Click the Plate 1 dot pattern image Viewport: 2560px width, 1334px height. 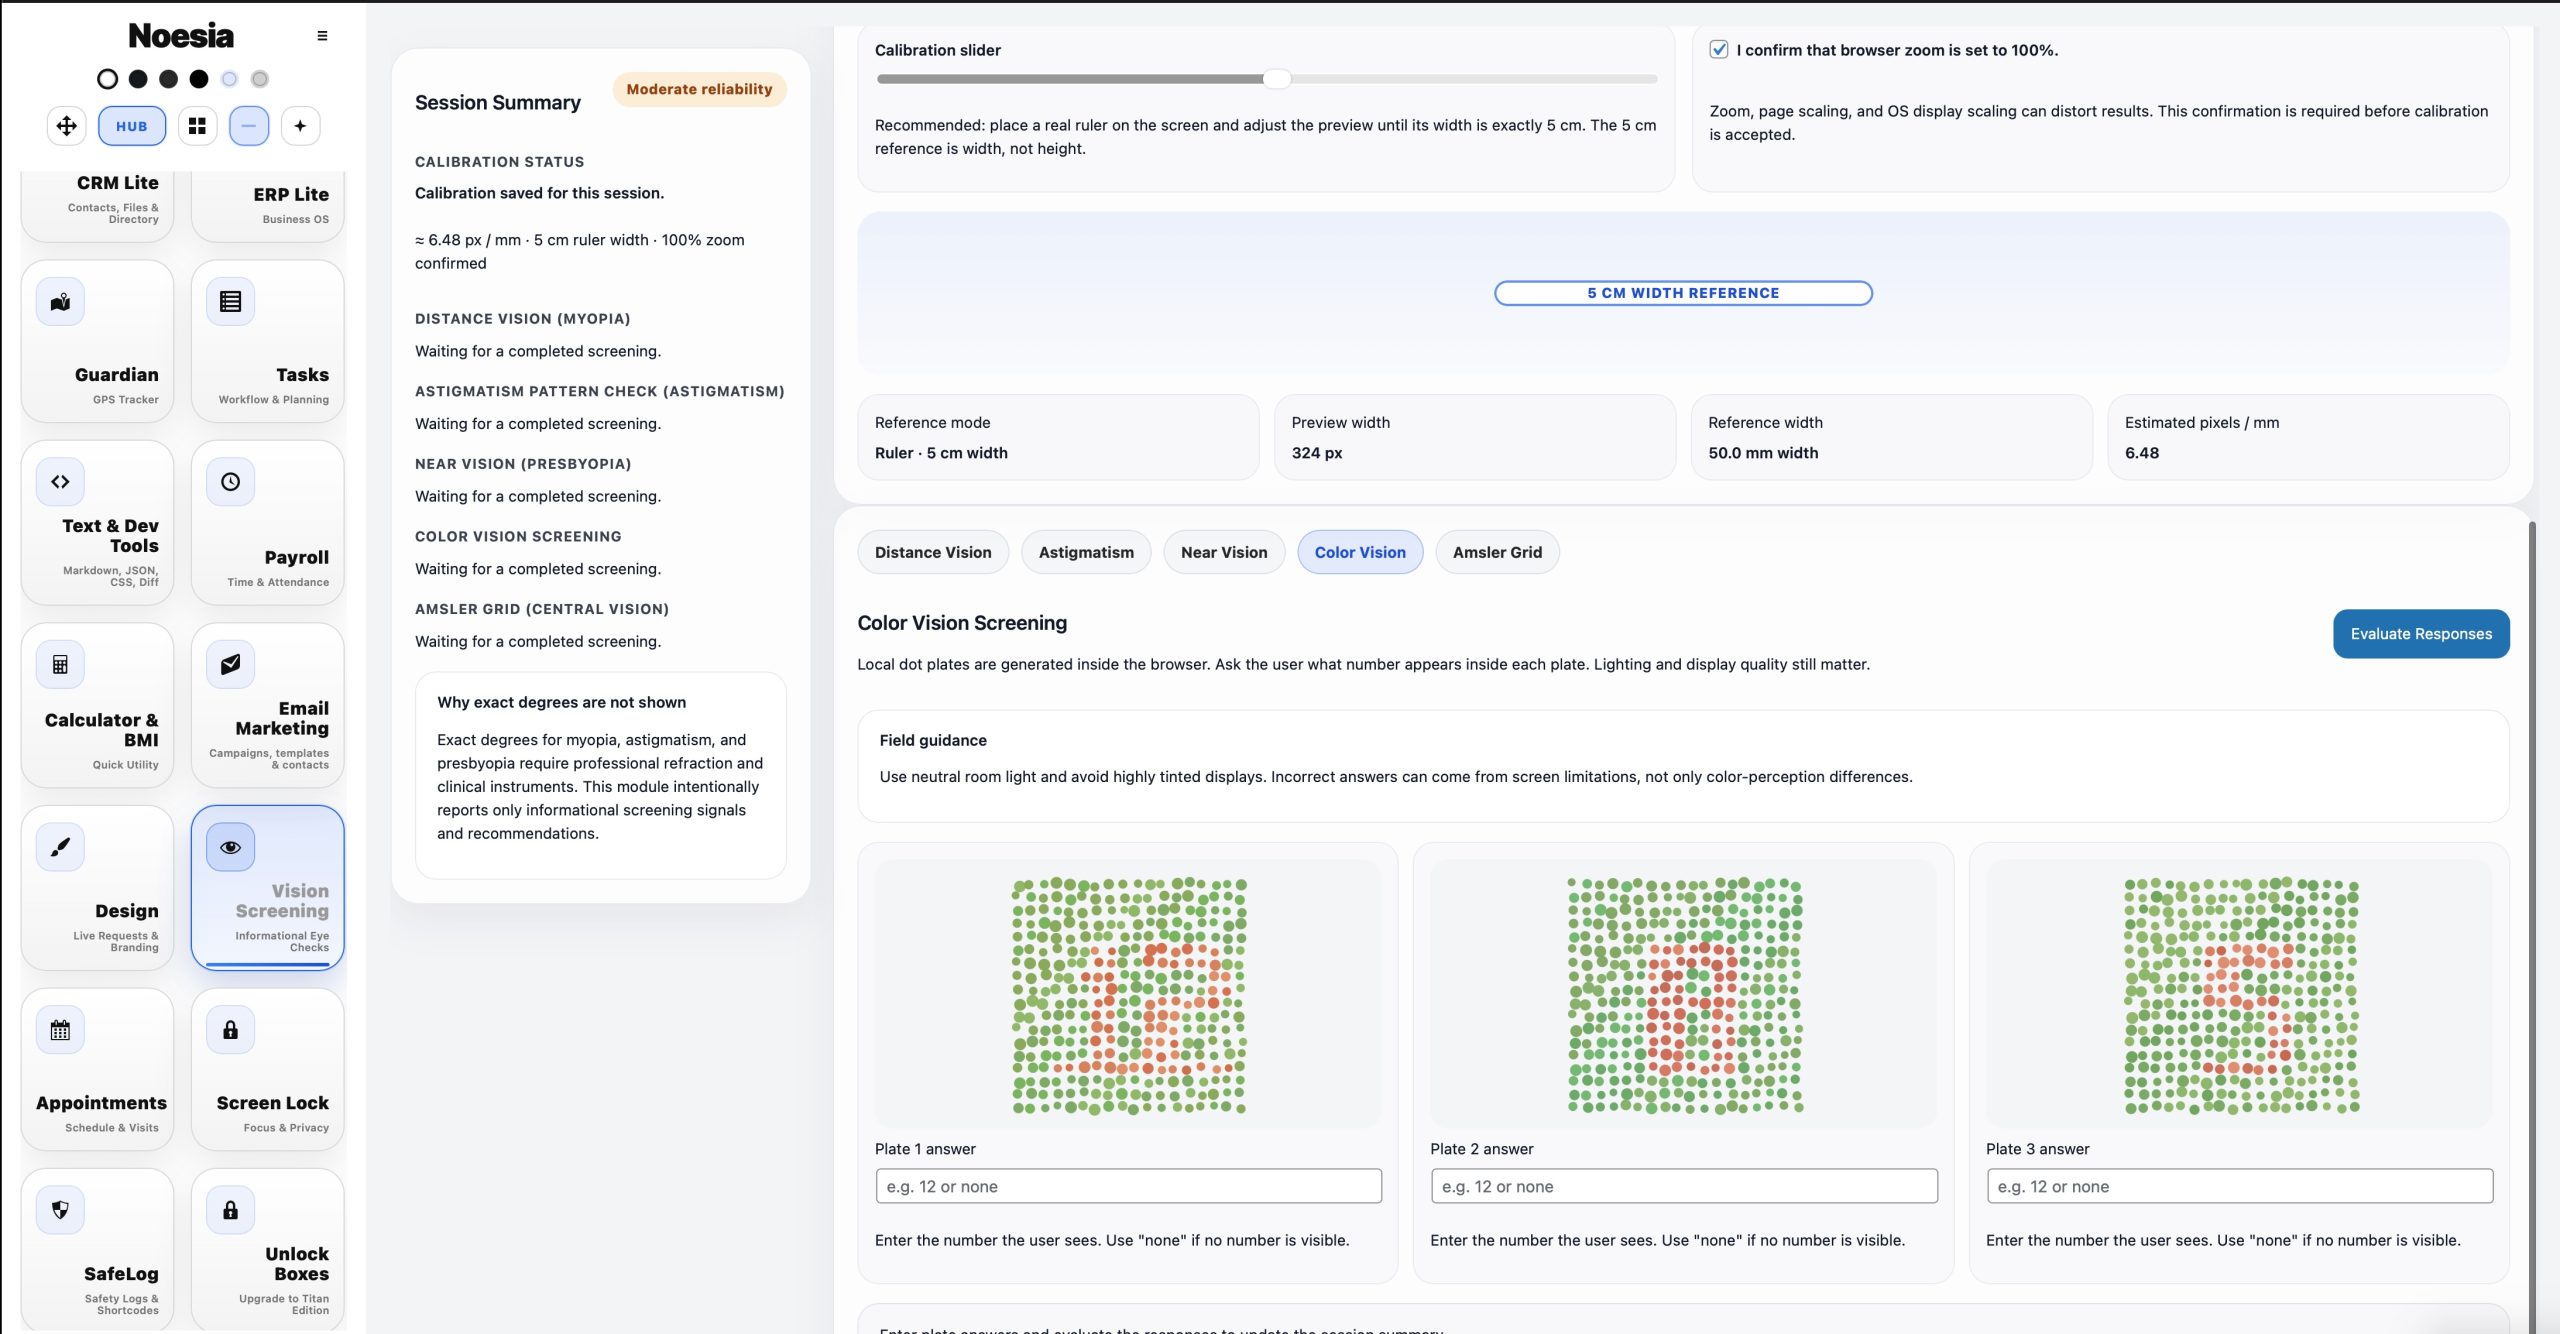coord(1129,996)
